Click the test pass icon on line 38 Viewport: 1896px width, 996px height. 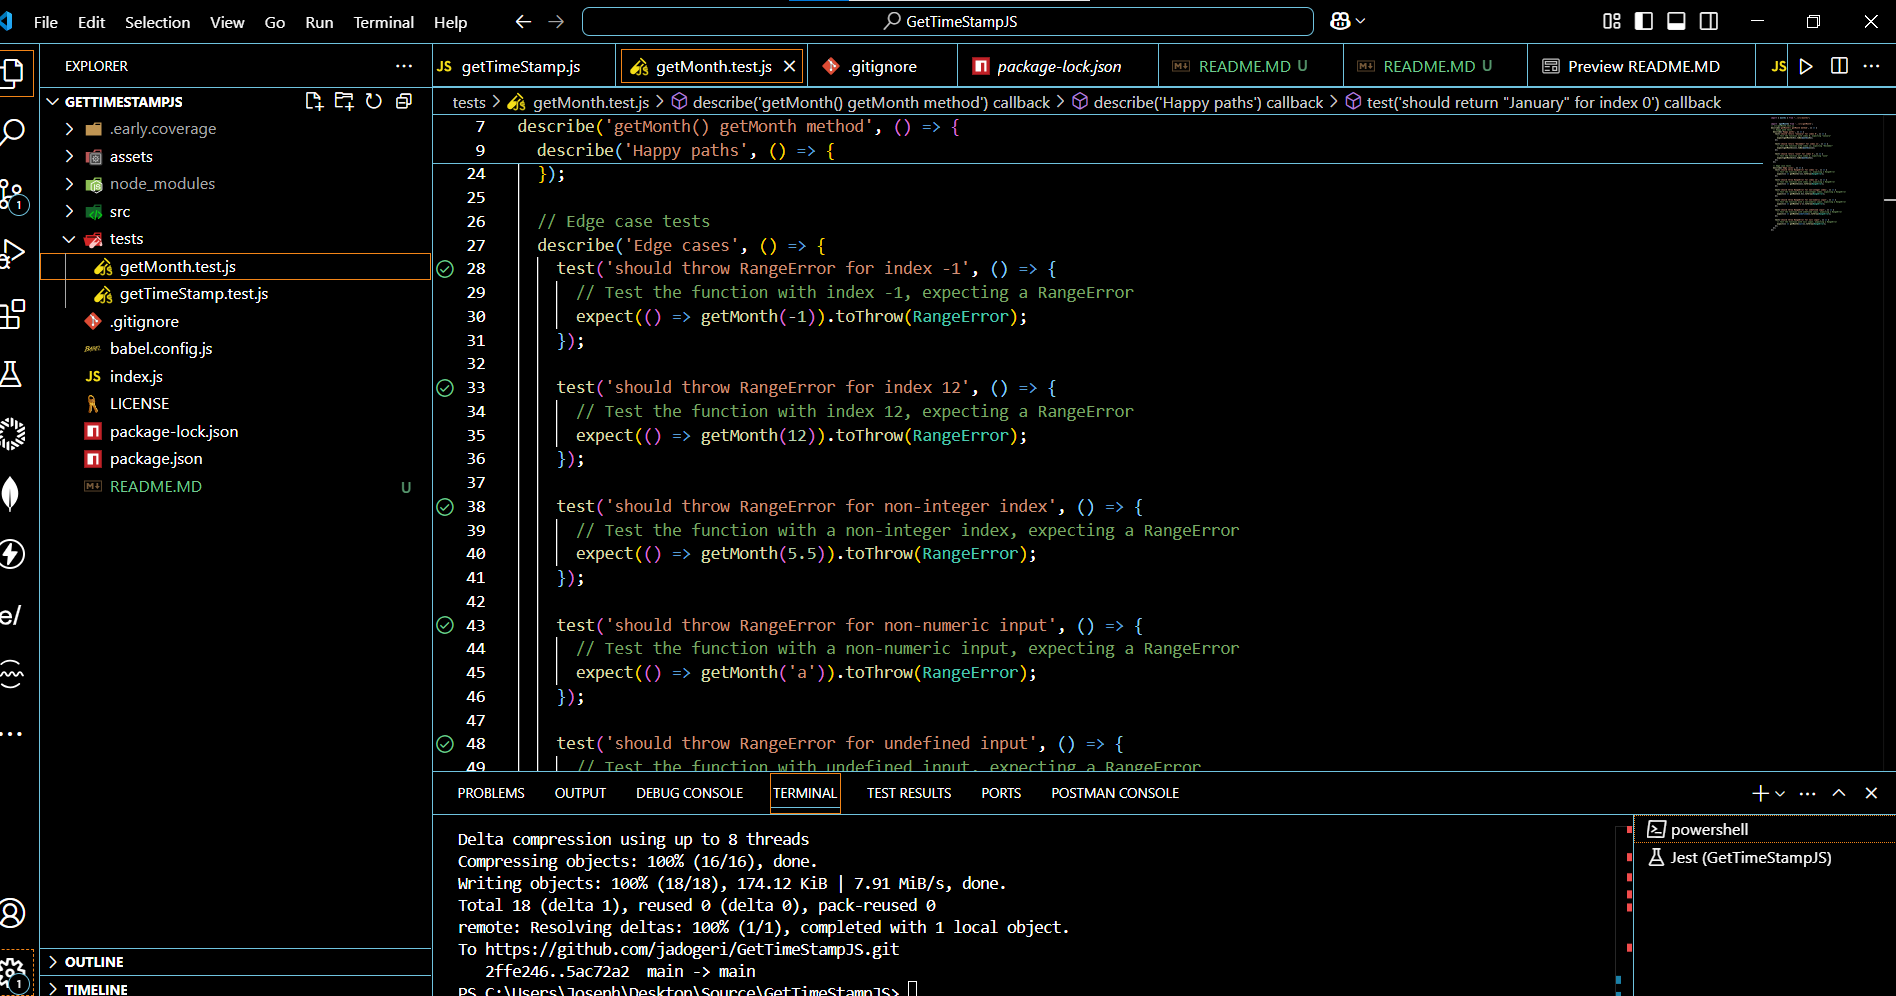445,507
